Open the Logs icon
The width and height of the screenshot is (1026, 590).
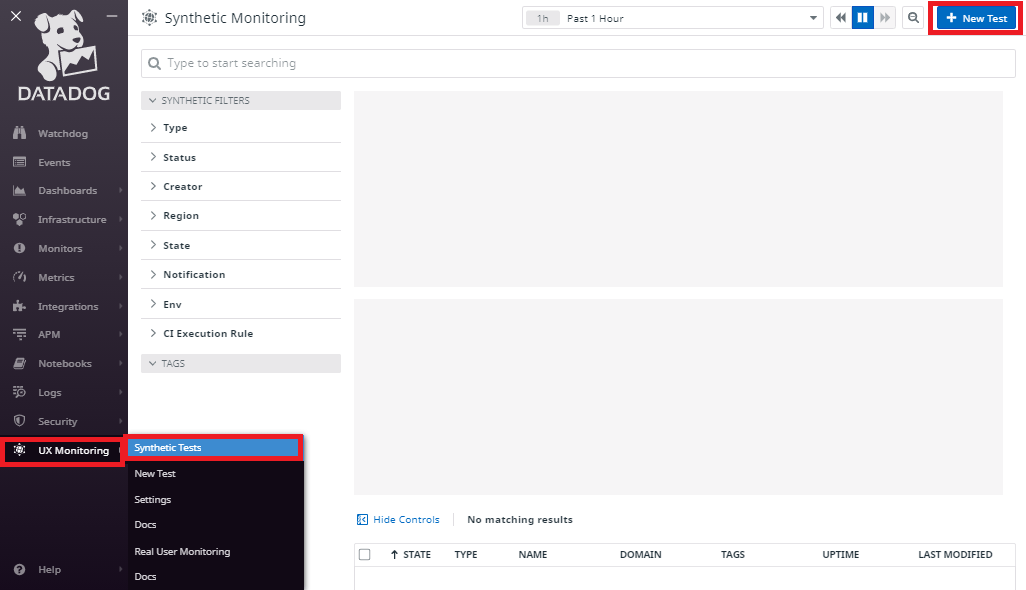tap(20, 392)
